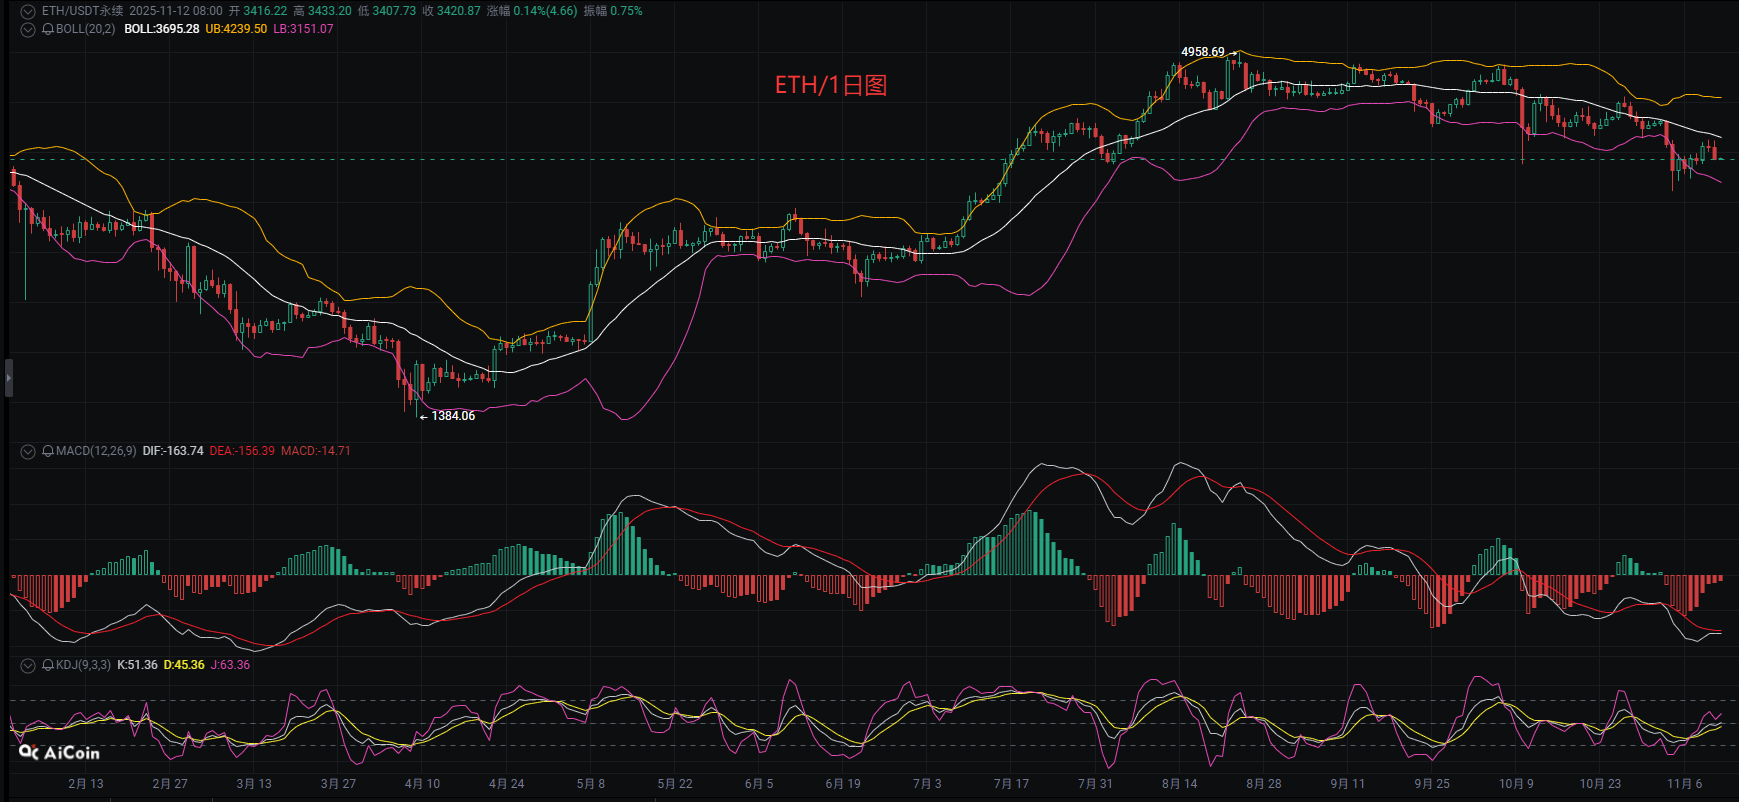This screenshot has height=802, width=1739.
Task: Click the yellow UB:4239.50 upper band value
Action: coord(236,29)
